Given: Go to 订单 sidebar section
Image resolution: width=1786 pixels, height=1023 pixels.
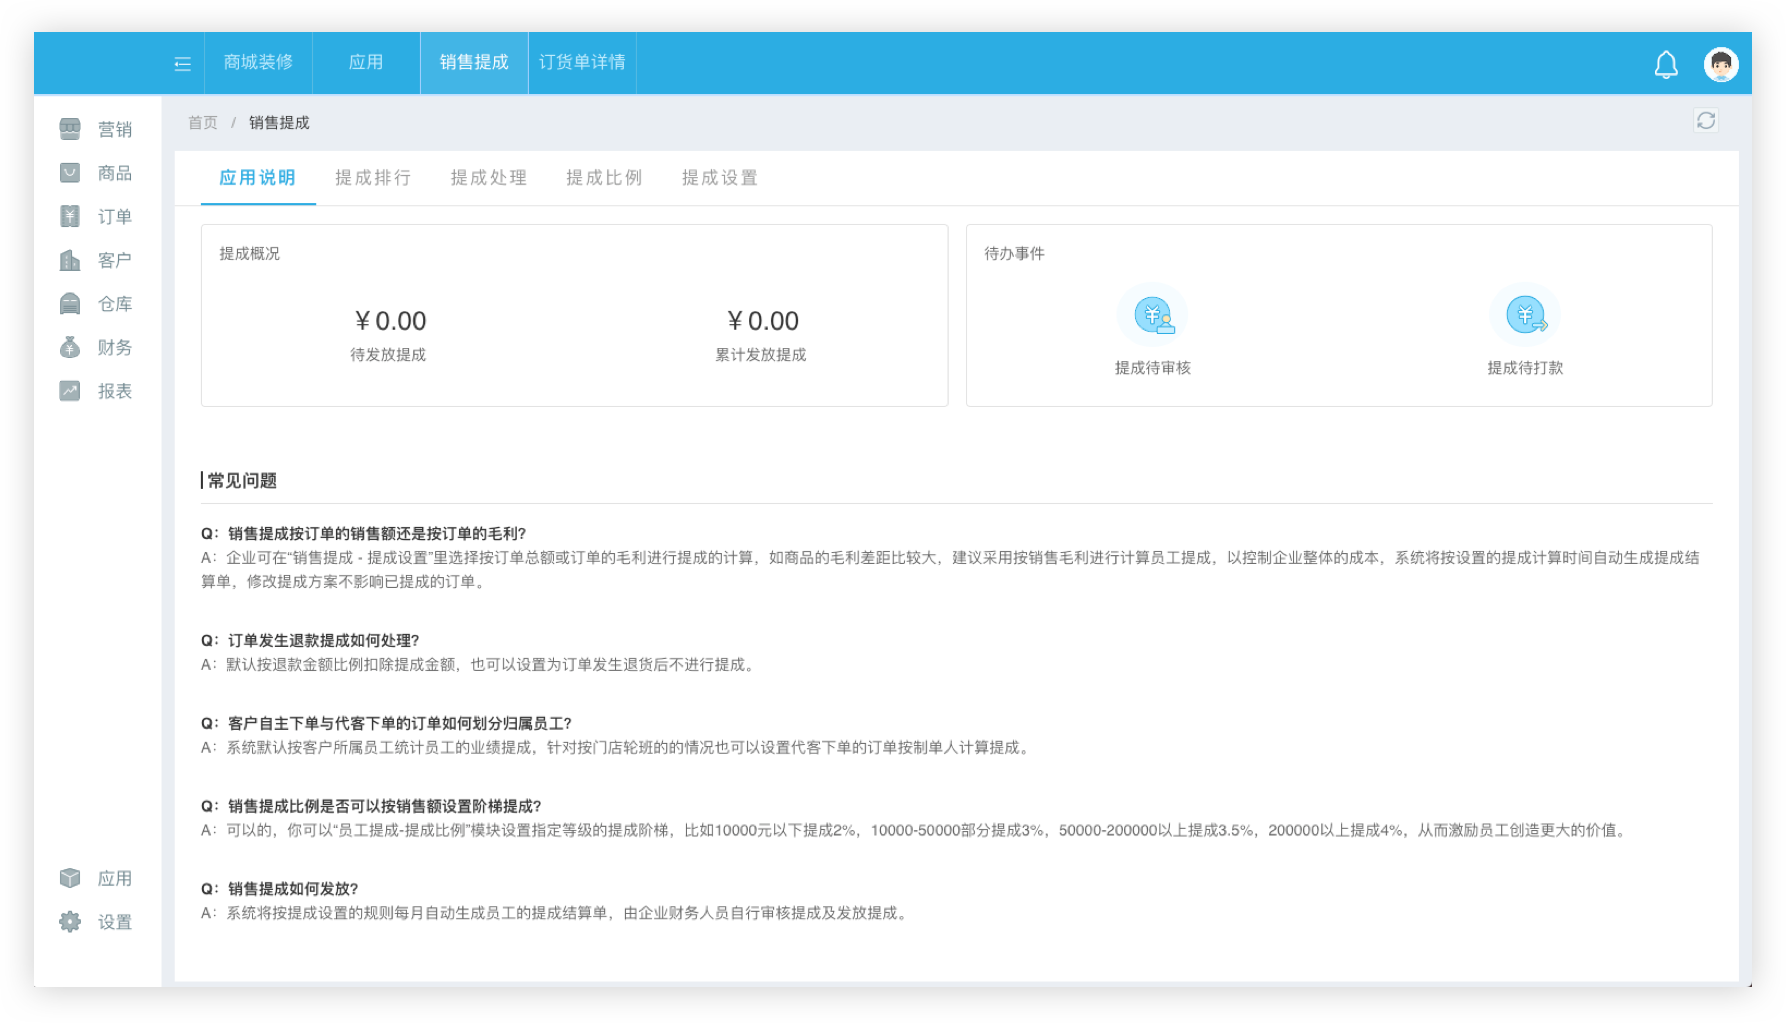Looking at the screenshot, I should point(96,217).
